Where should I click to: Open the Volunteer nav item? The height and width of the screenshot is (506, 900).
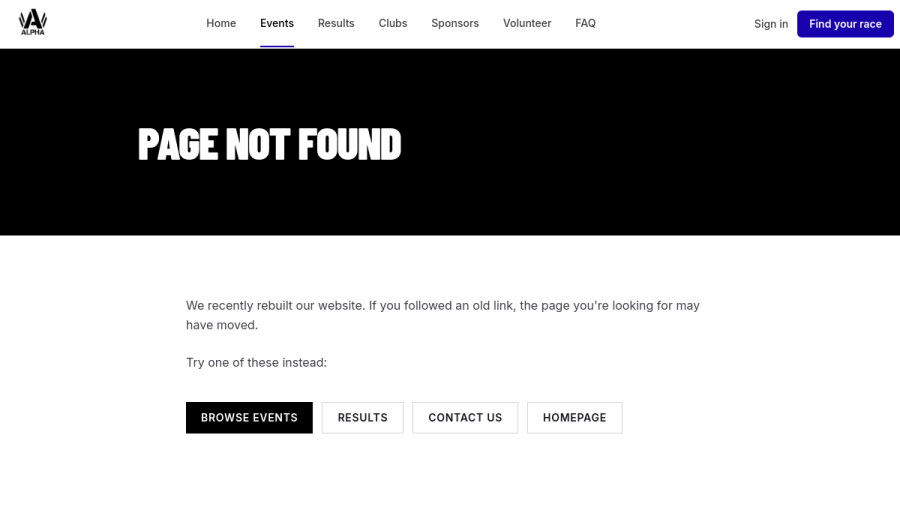click(x=527, y=24)
